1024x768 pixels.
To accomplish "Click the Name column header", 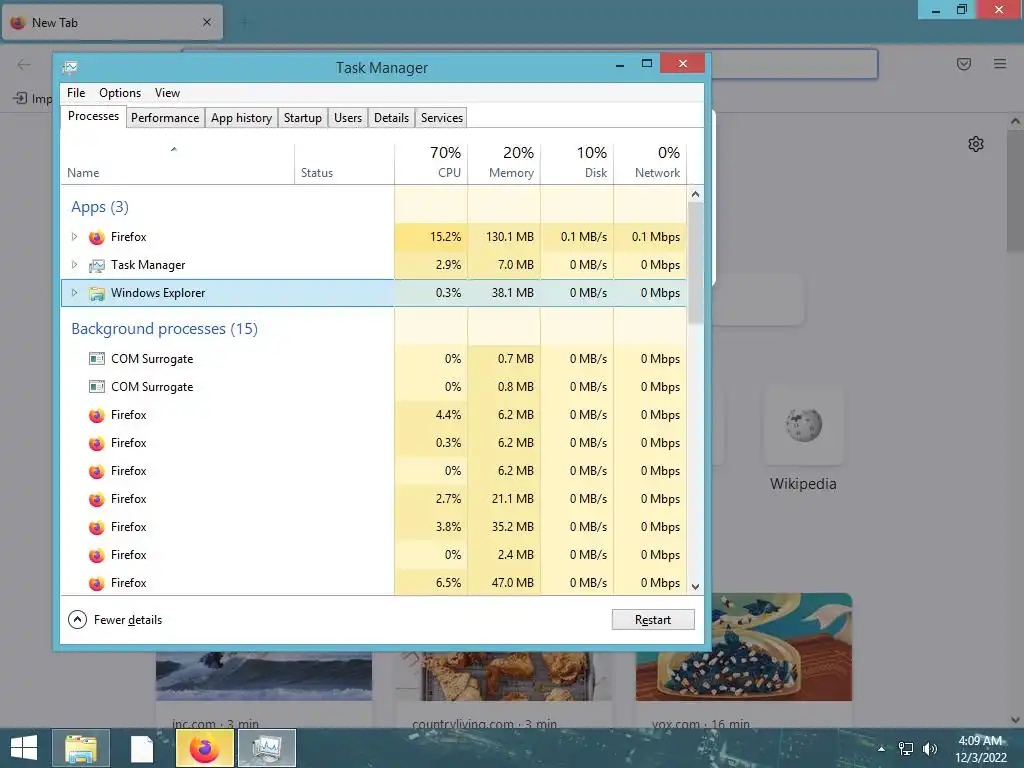I will tap(178, 161).
